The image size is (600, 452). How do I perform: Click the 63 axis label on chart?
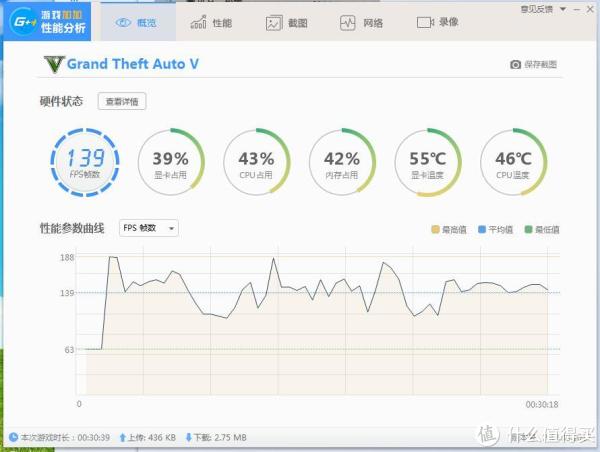pyautogui.click(x=69, y=349)
